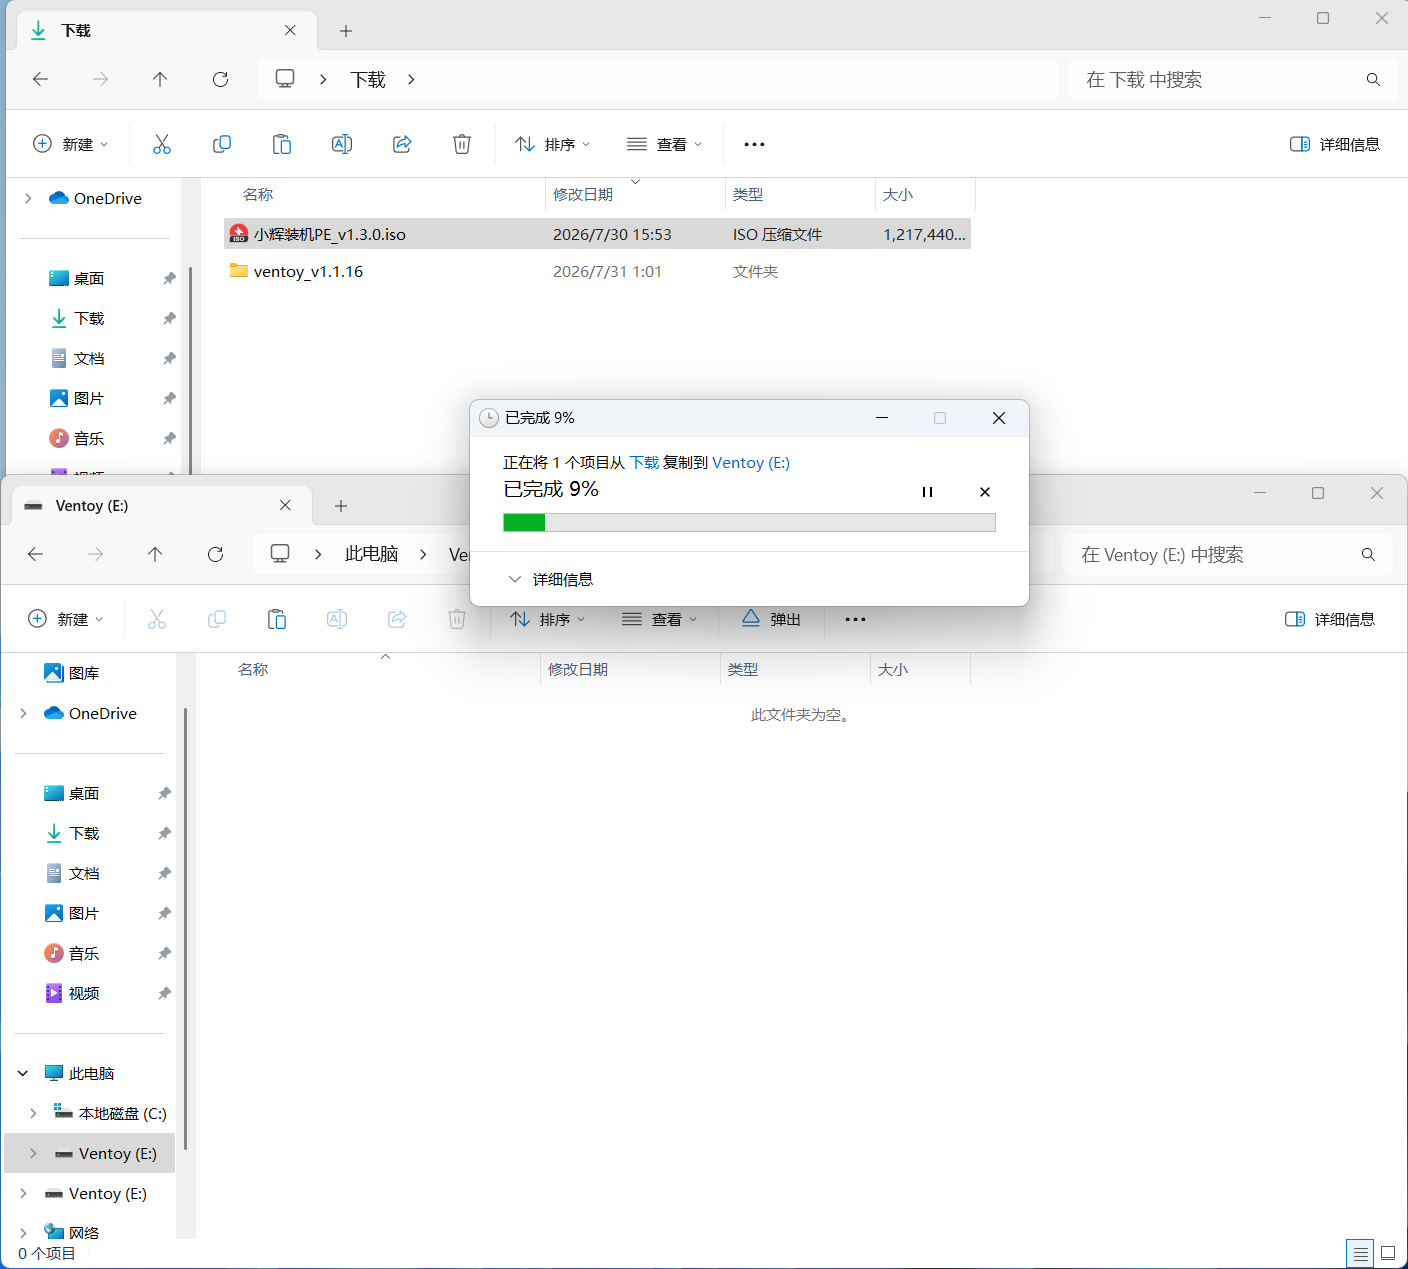Toggle 详细信息 pane in the Downloads window
1408x1269 pixels.
point(1335,144)
